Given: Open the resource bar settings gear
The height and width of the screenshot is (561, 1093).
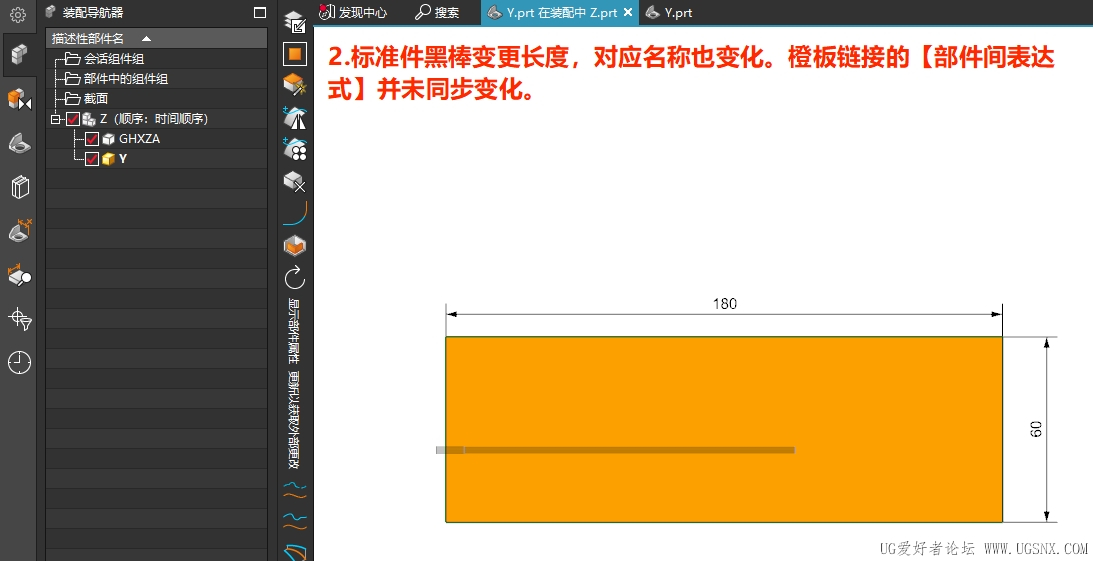Looking at the screenshot, I should [x=18, y=14].
